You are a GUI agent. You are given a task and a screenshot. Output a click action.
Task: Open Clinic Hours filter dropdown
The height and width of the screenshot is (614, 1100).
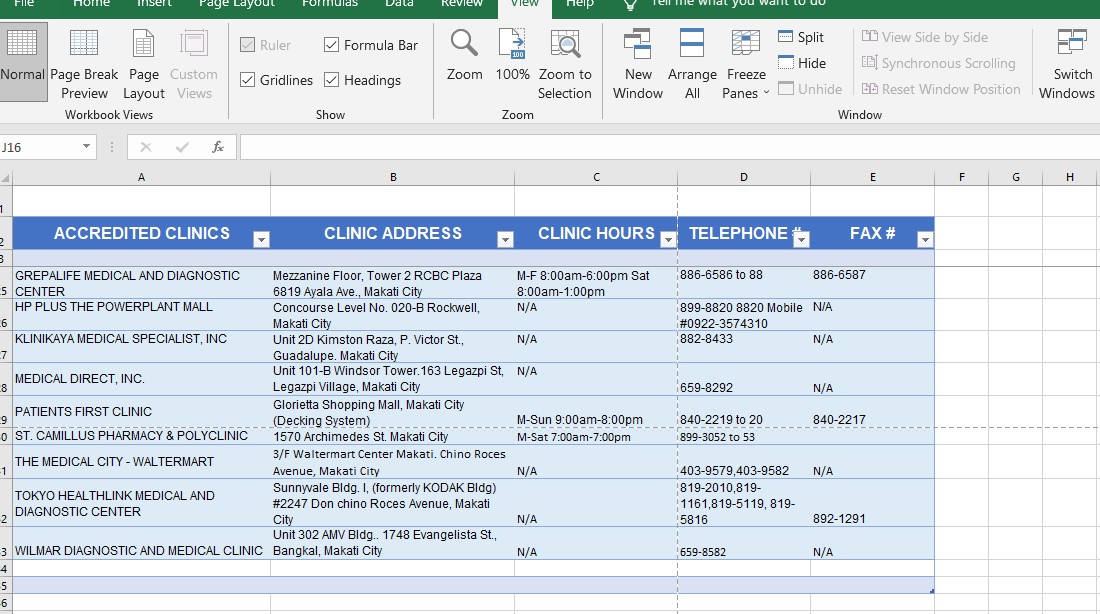pyautogui.click(x=669, y=240)
